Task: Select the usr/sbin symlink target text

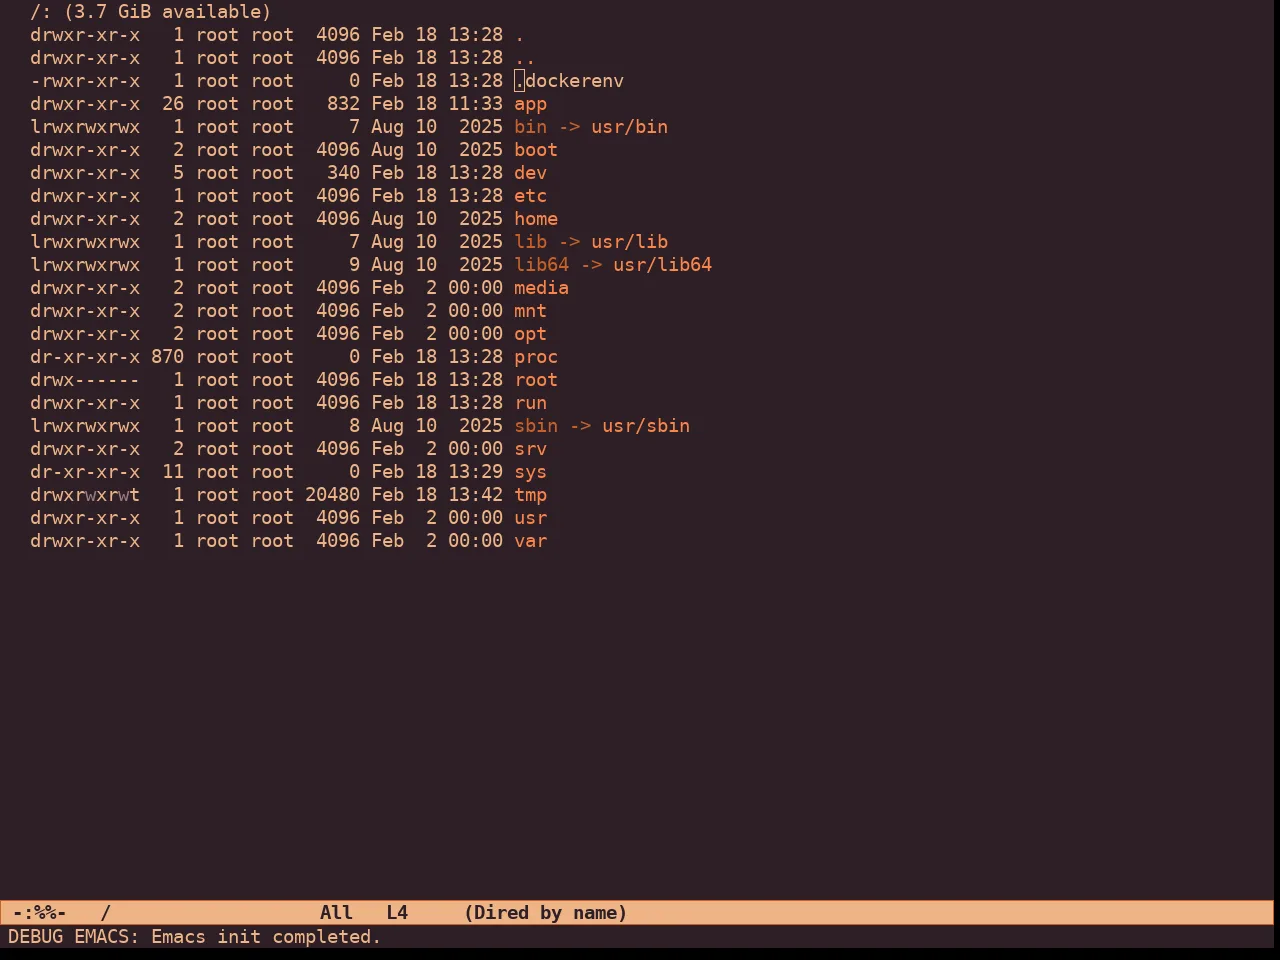Action: pos(646,426)
